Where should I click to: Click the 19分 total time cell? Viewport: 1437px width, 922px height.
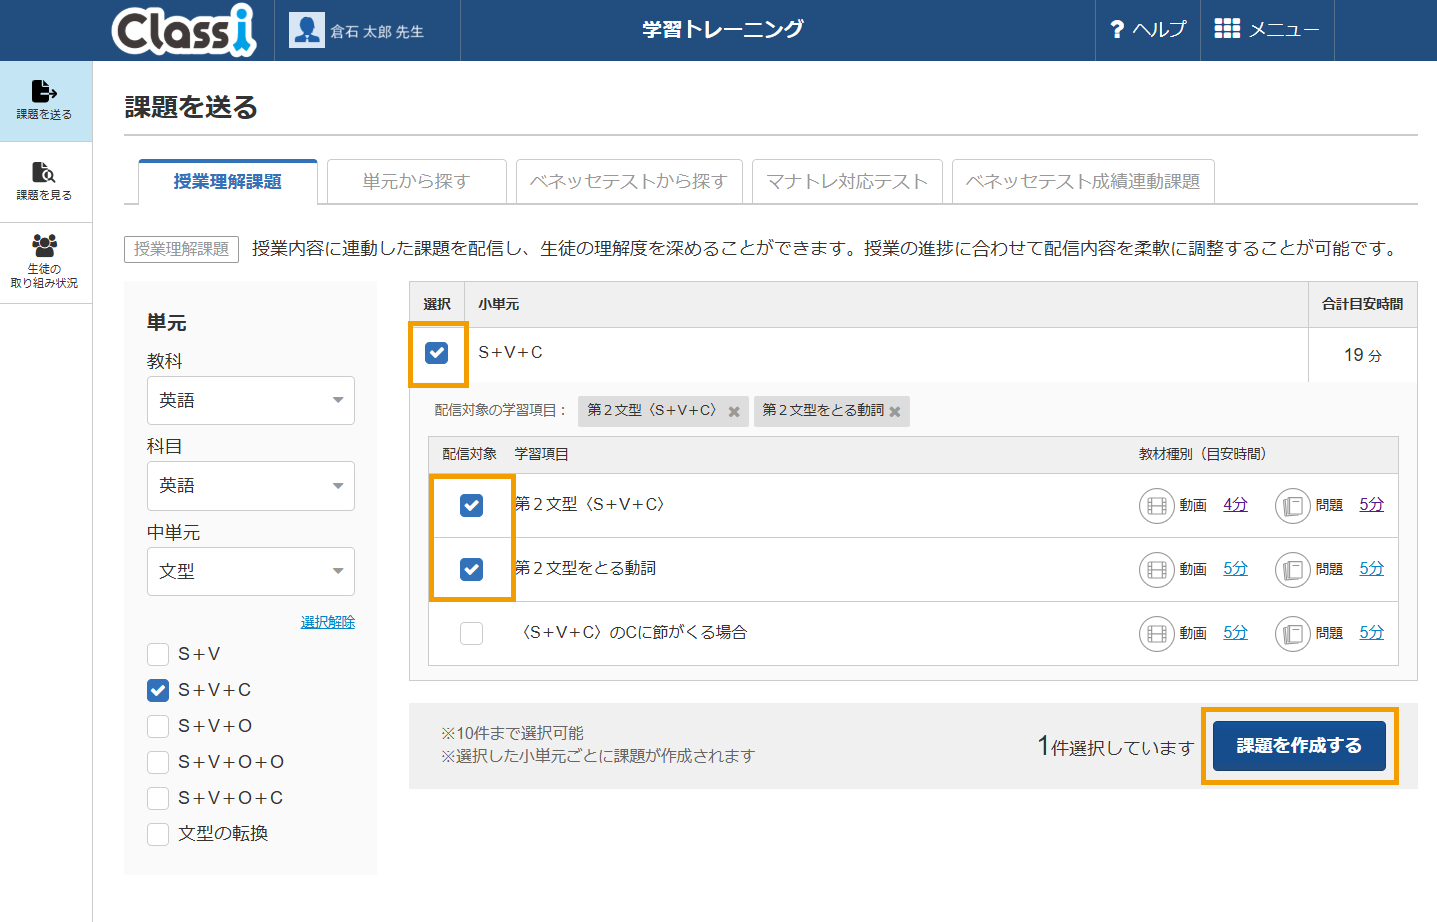pyautogui.click(x=1363, y=355)
